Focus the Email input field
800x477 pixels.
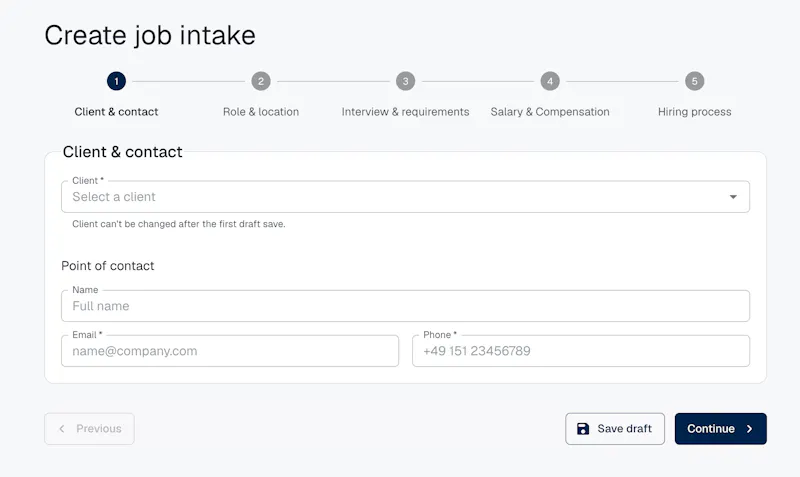pos(230,351)
